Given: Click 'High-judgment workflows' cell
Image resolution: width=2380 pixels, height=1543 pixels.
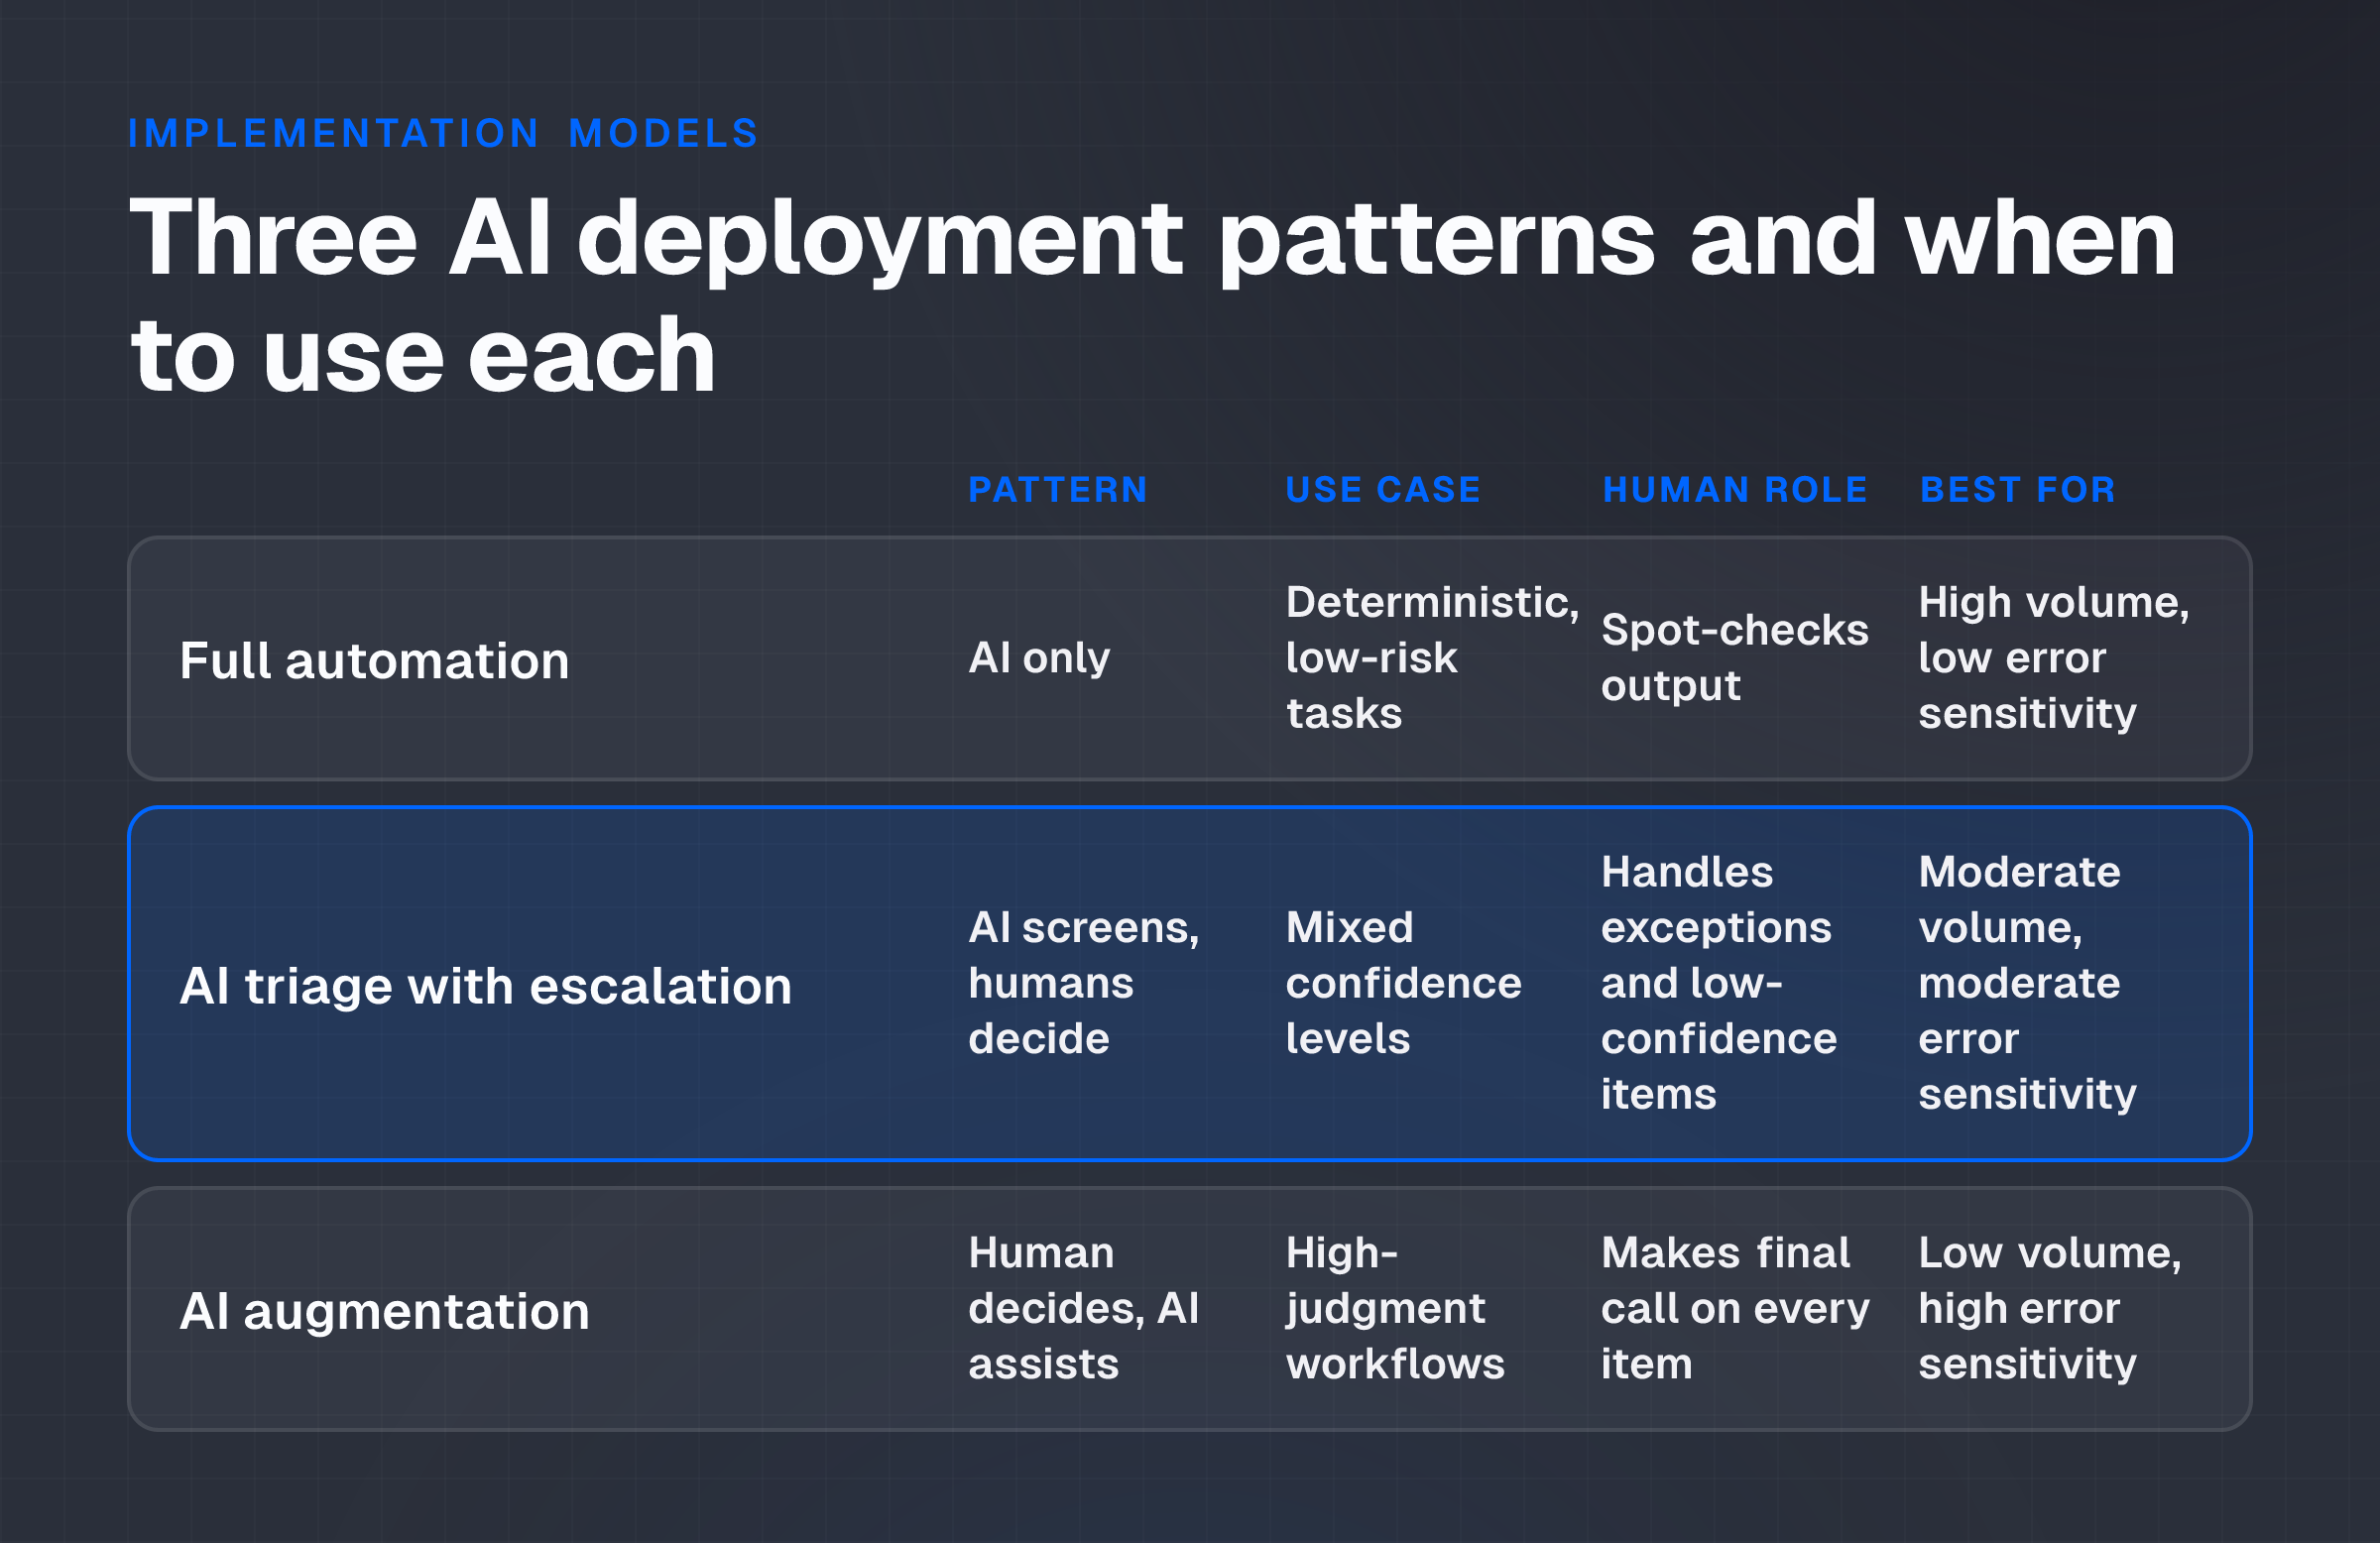Looking at the screenshot, I should pyautogui.click(x=1394, y=1308).
